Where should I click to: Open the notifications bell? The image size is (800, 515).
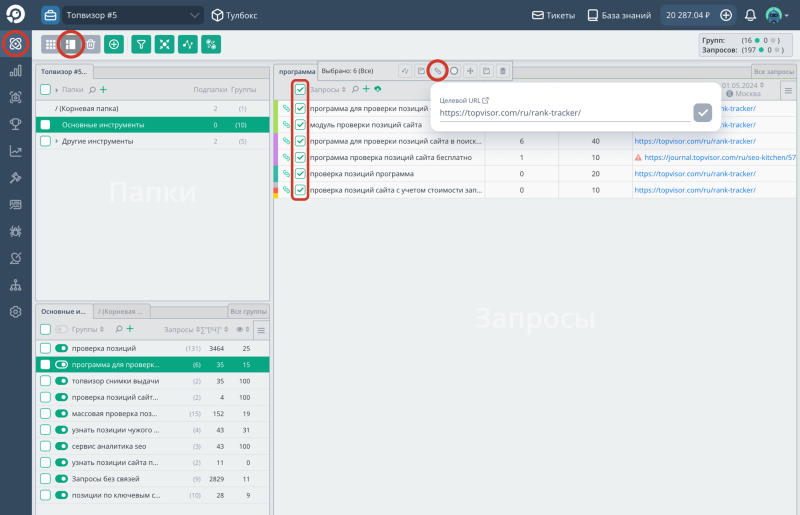pyautogui.click(x=750, y=15)
